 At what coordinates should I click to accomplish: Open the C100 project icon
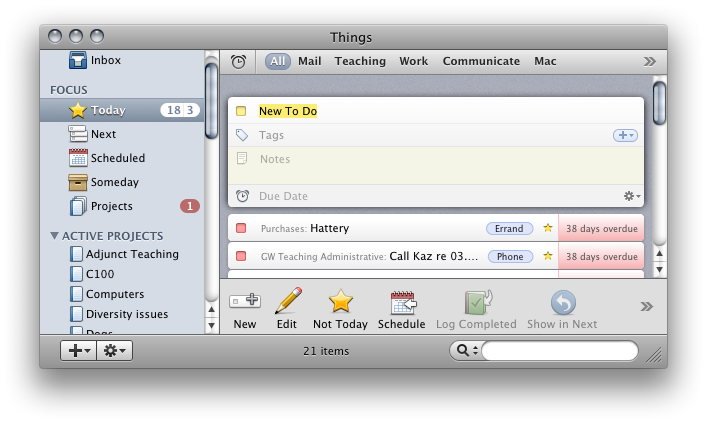click(76, 274)
